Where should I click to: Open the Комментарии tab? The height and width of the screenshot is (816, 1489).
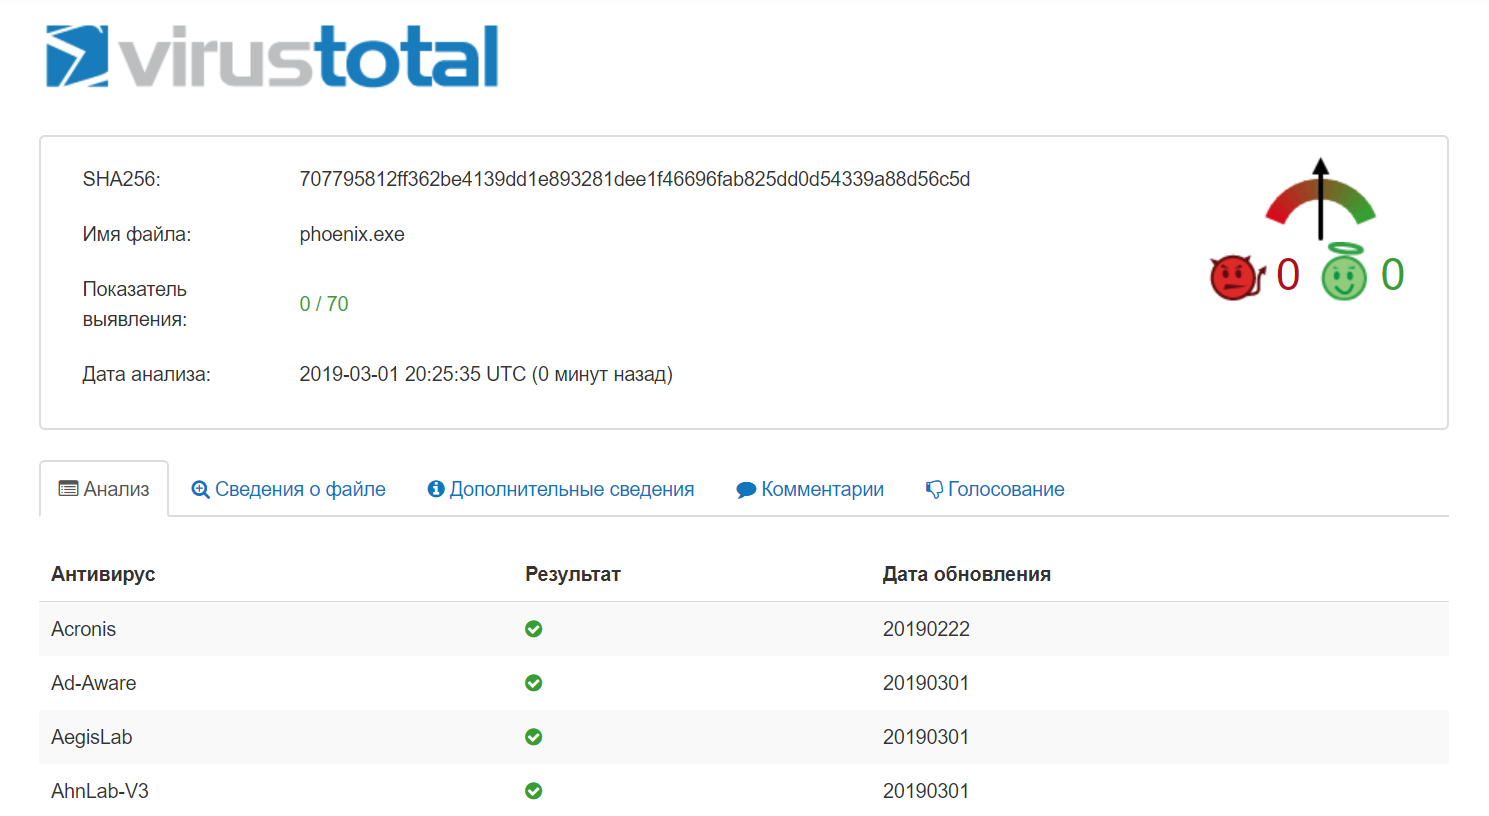810,489
